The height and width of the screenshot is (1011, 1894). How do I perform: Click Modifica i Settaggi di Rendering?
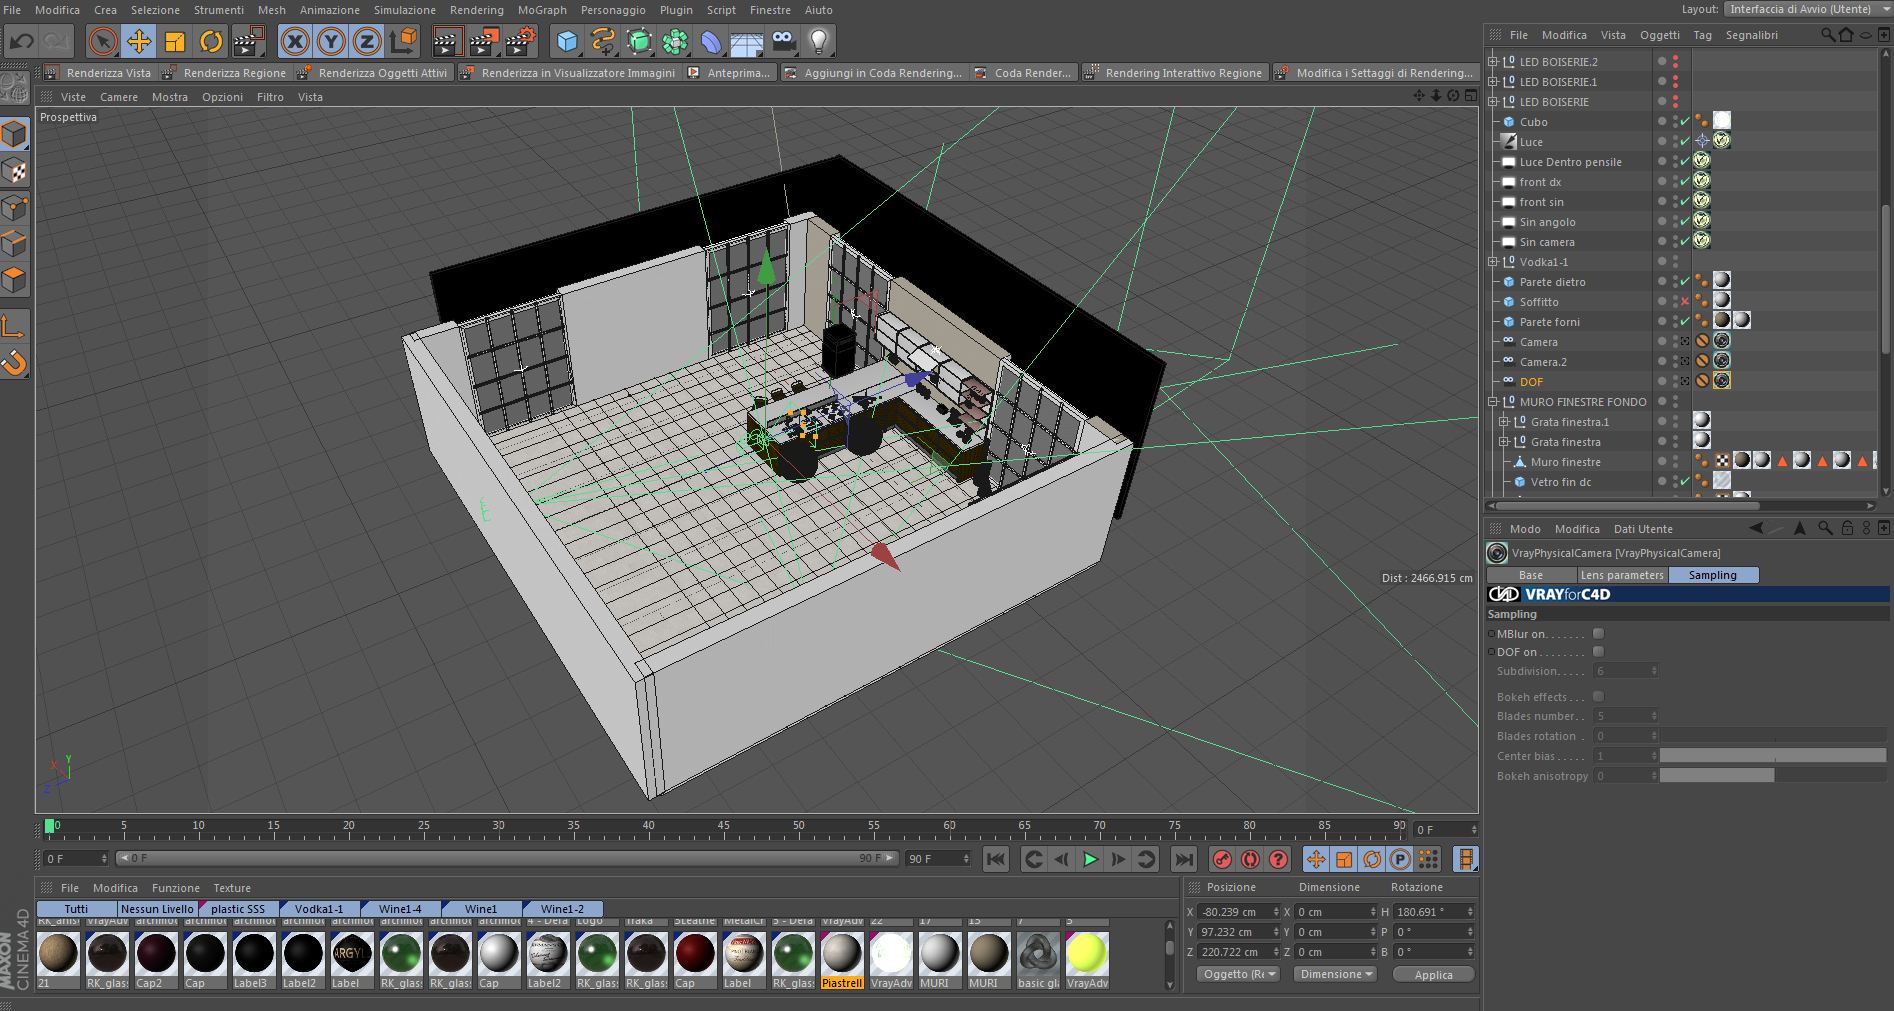[1375, 73]
